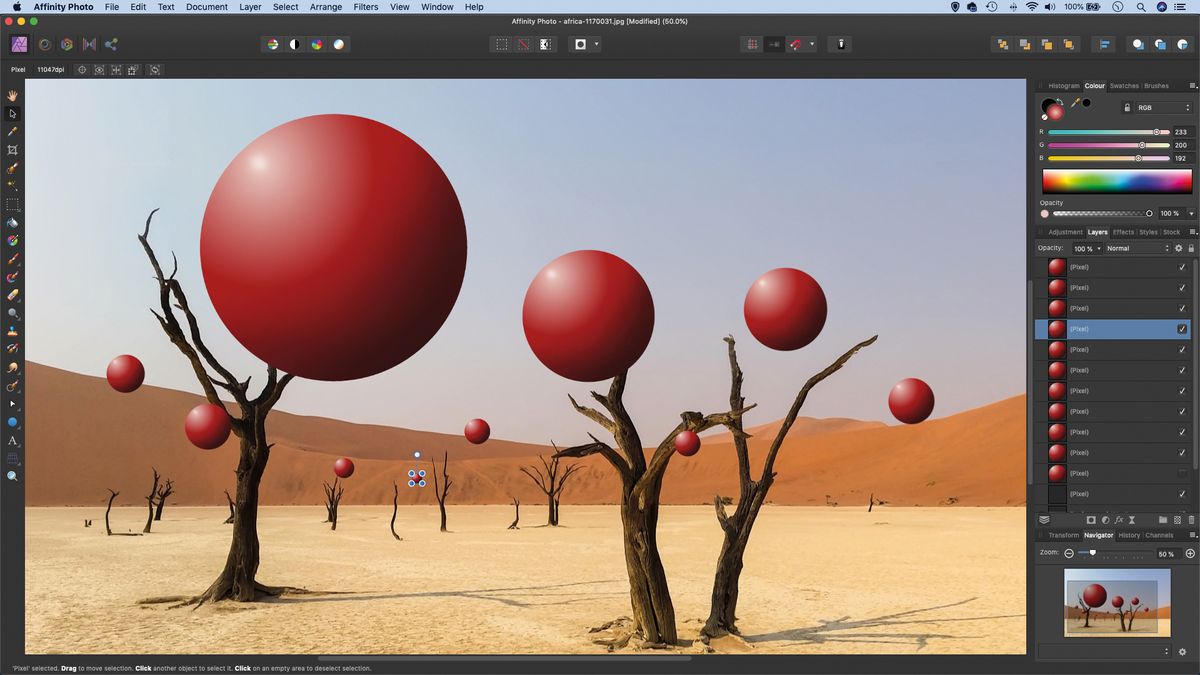Select the Zoom tool at the toolbar bottom
Image resolution: width=1200 pixels, height=675 pixels.
(12, 477)
